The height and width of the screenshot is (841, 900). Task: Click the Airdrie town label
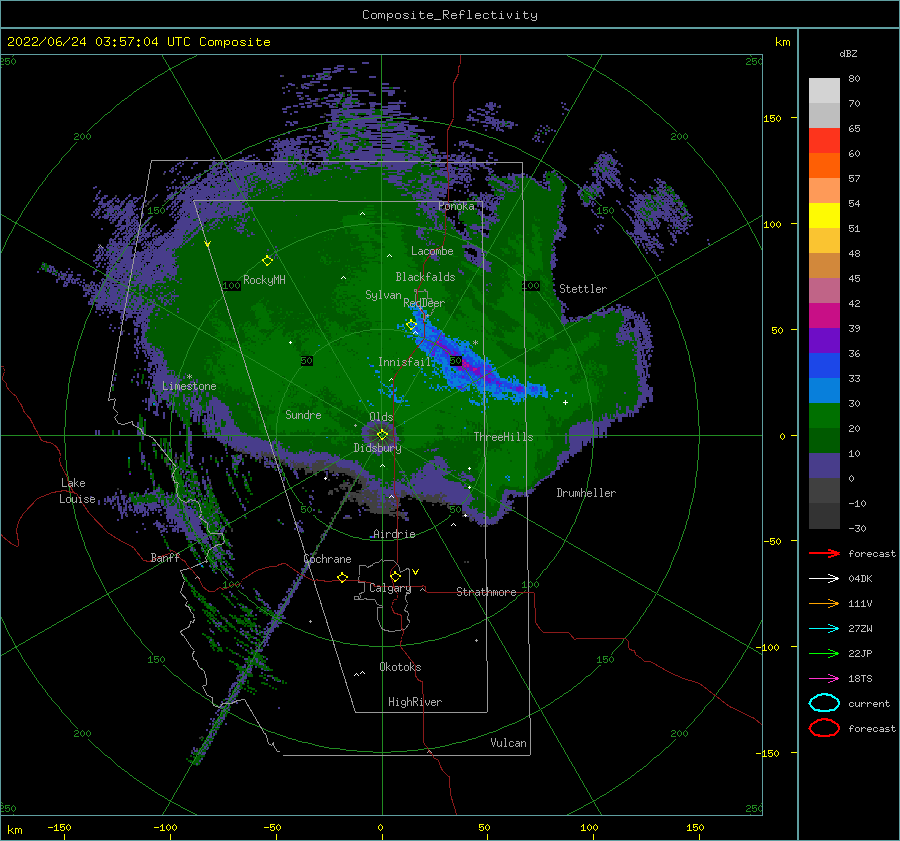394,534
